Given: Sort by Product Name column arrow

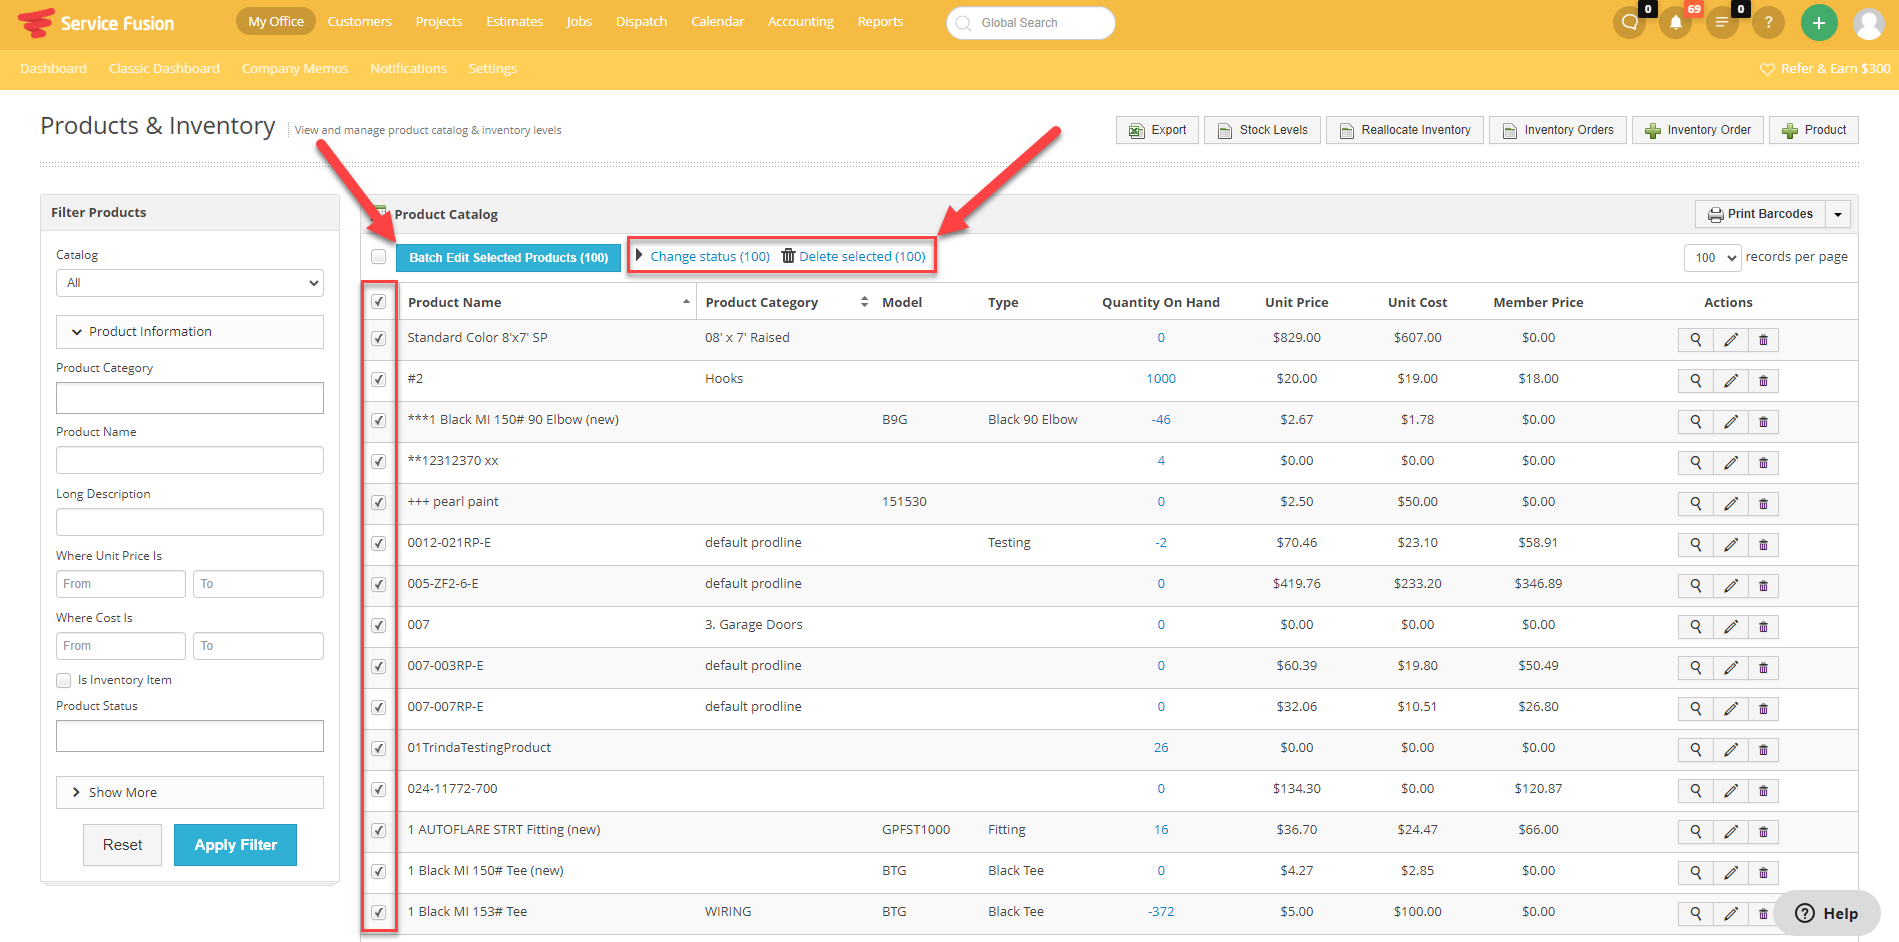Looking at the screenshot, I should click(x=686, y=302).
